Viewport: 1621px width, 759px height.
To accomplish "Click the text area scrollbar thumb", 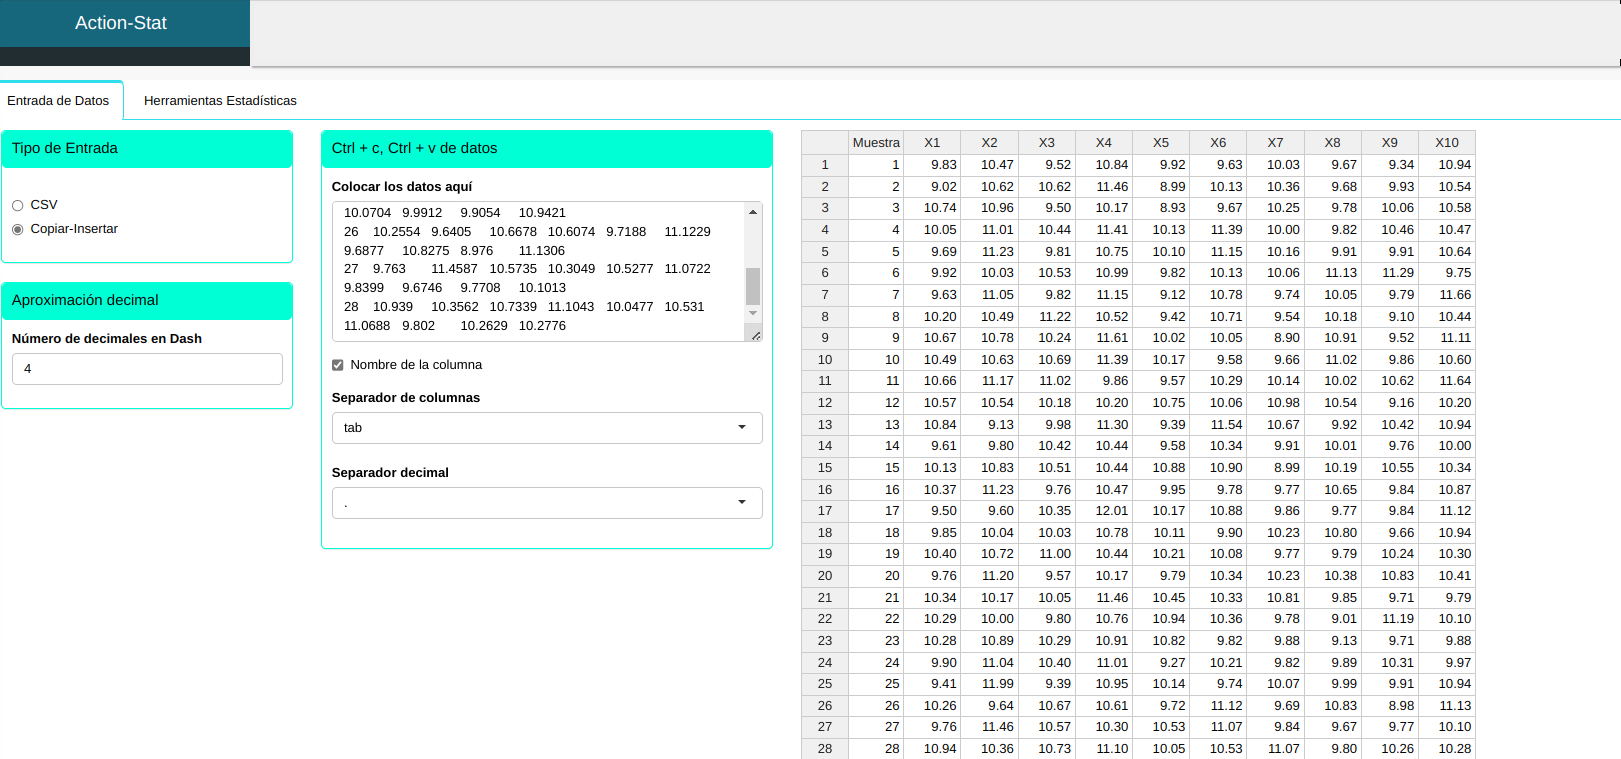I will coord(753,286).
